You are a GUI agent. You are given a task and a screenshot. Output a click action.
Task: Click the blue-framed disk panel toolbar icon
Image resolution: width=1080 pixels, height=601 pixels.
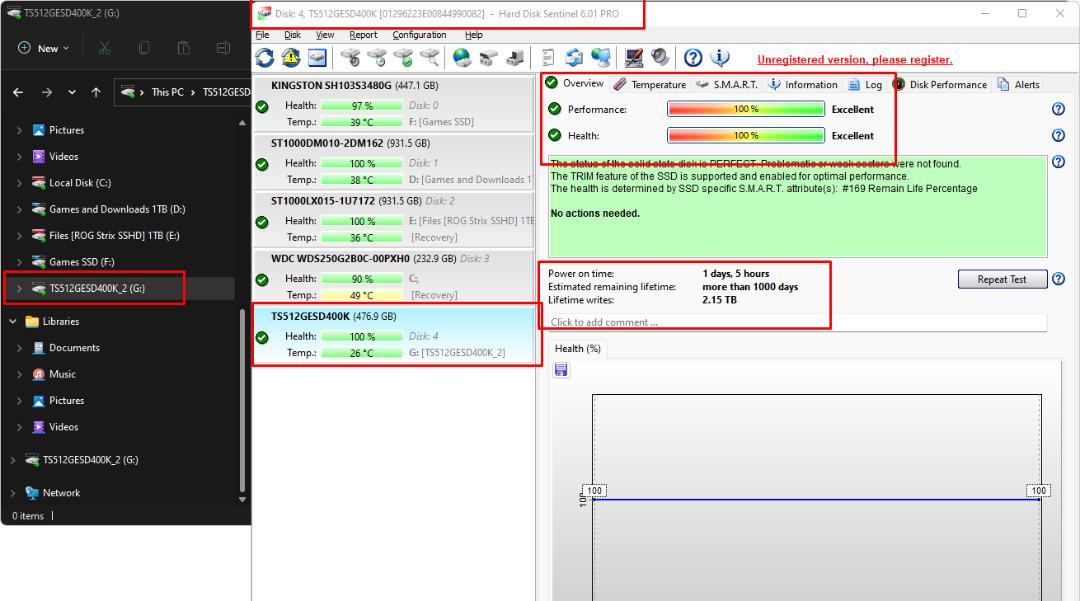(317, 58)
